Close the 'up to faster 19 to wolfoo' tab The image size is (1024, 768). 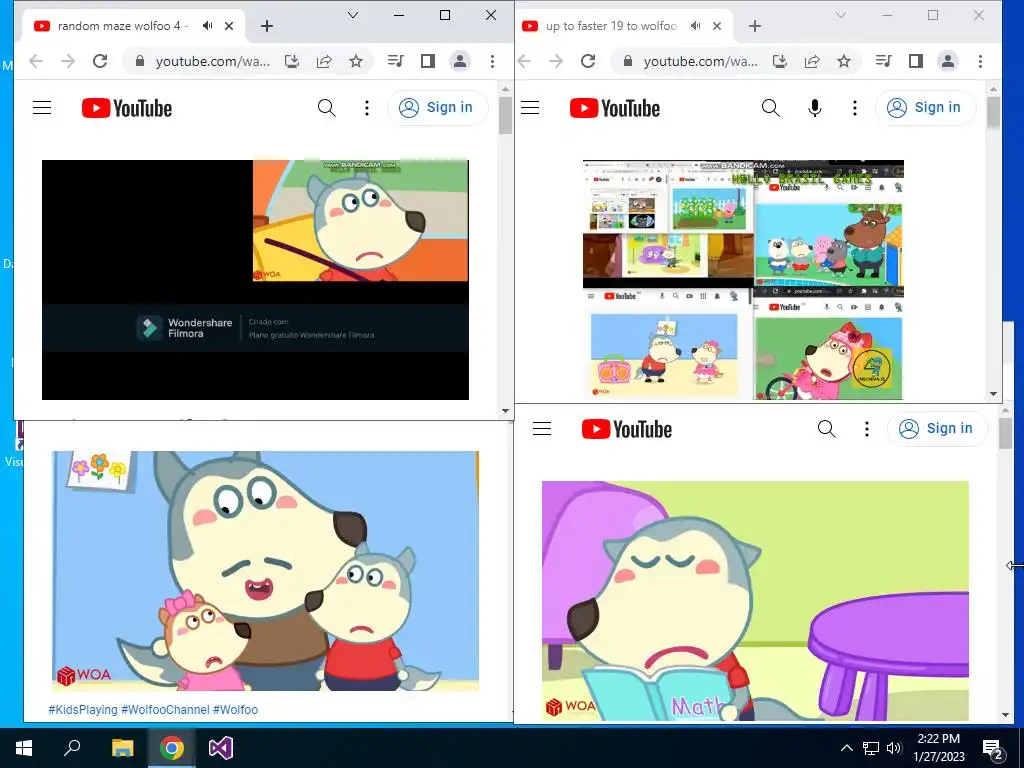(x=717, y=26)
